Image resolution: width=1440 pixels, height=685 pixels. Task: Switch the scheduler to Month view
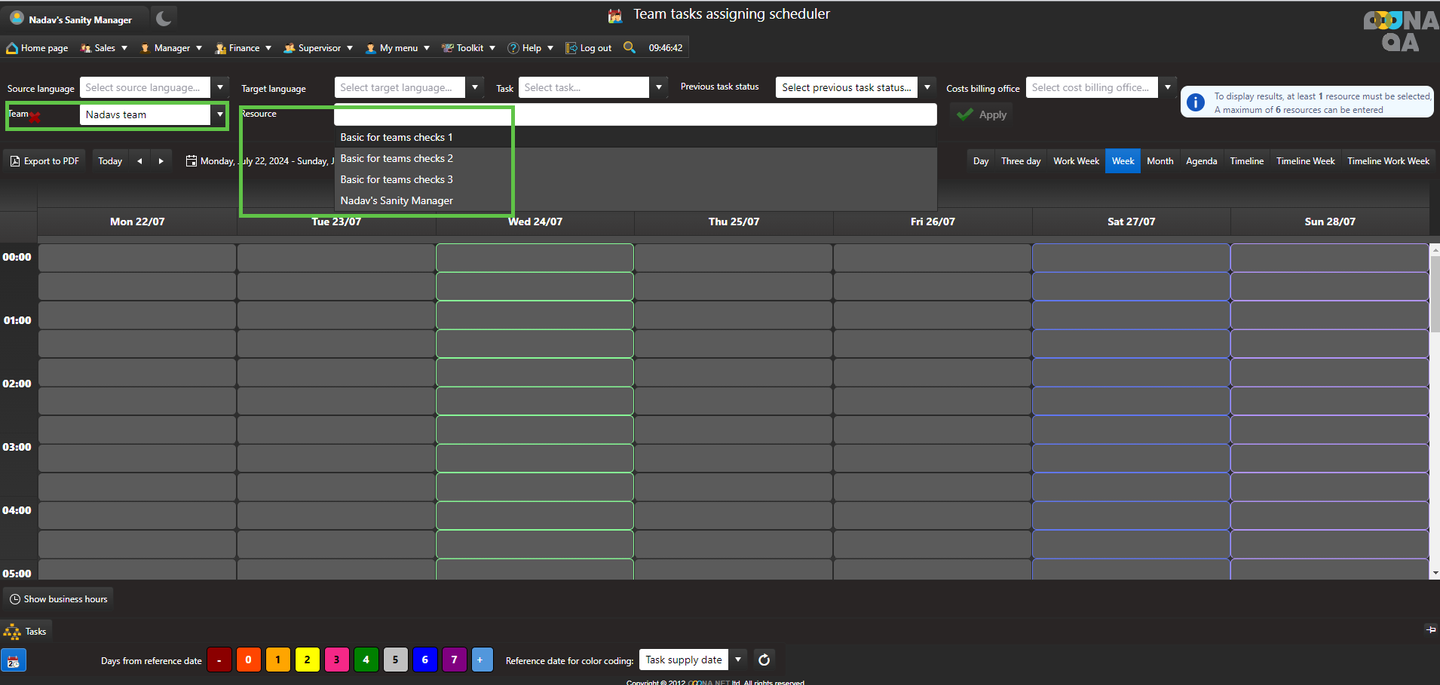pos(1160,161)
